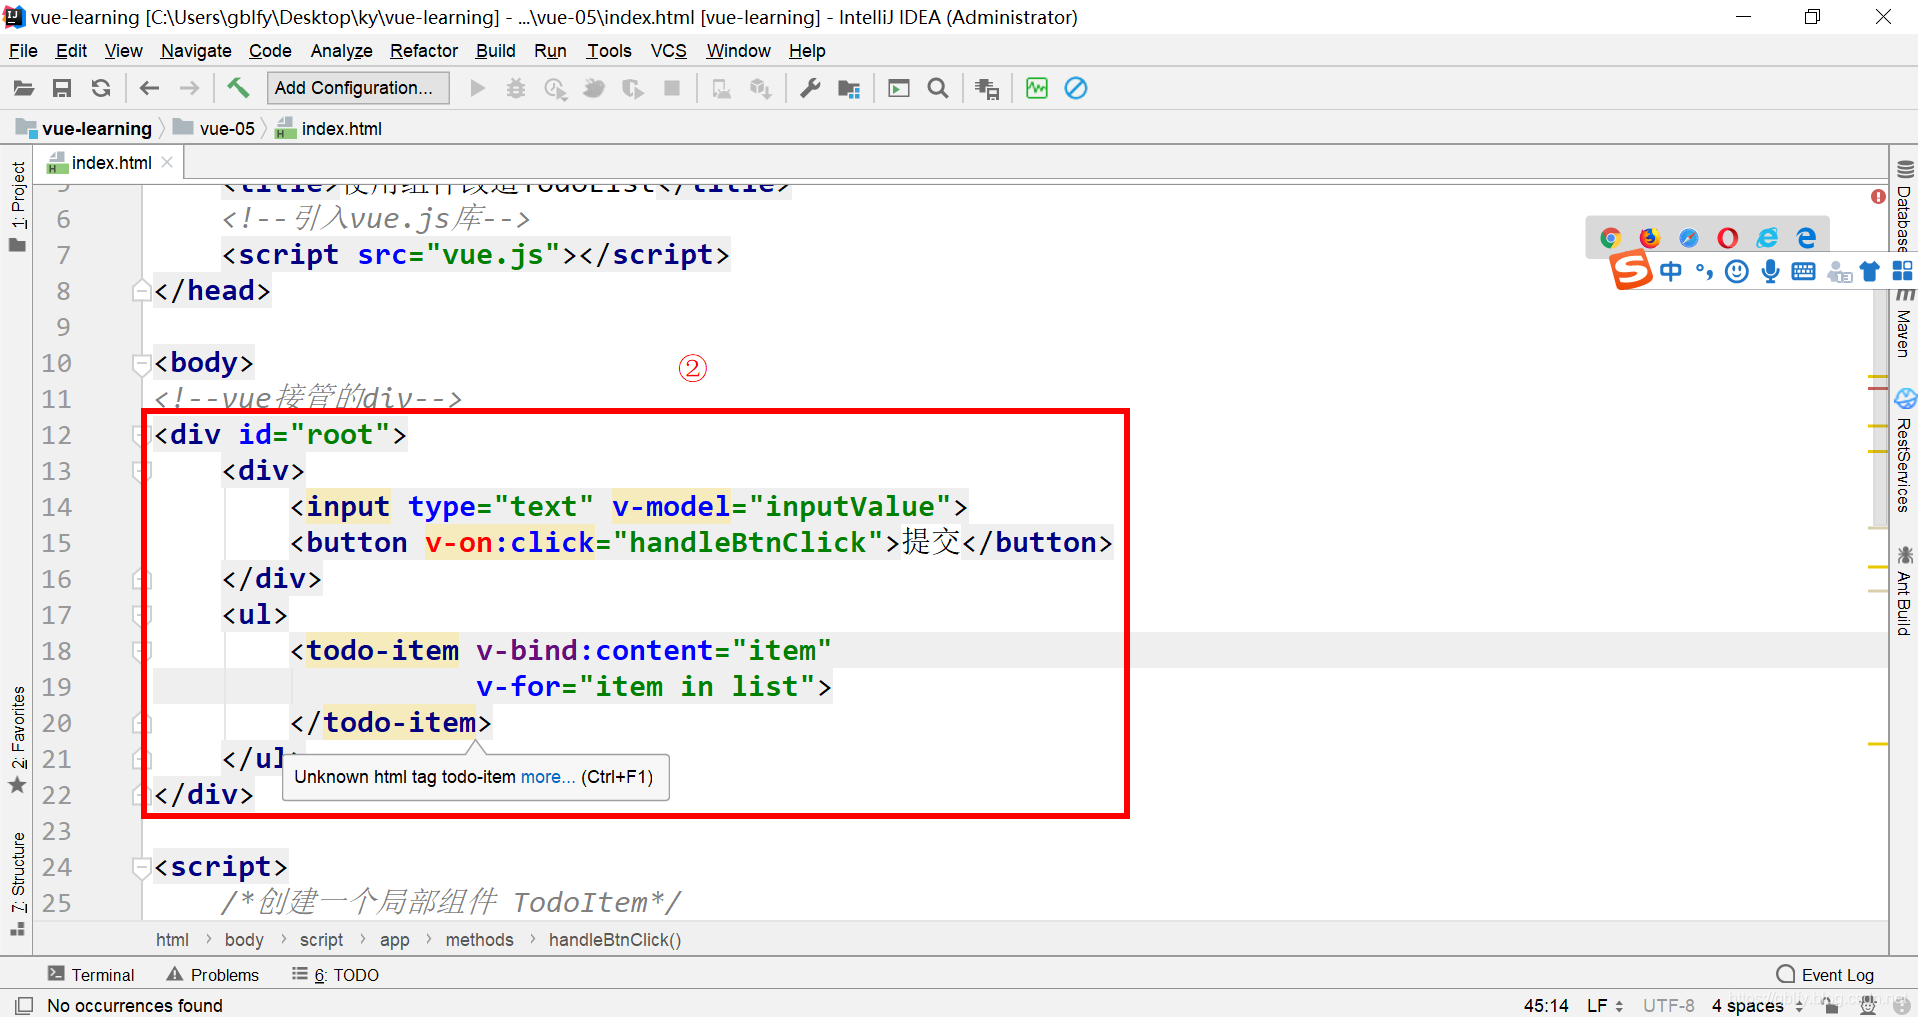Click the Sogou skin shirt icon

pyautogui.click(x=1870, y=271)
